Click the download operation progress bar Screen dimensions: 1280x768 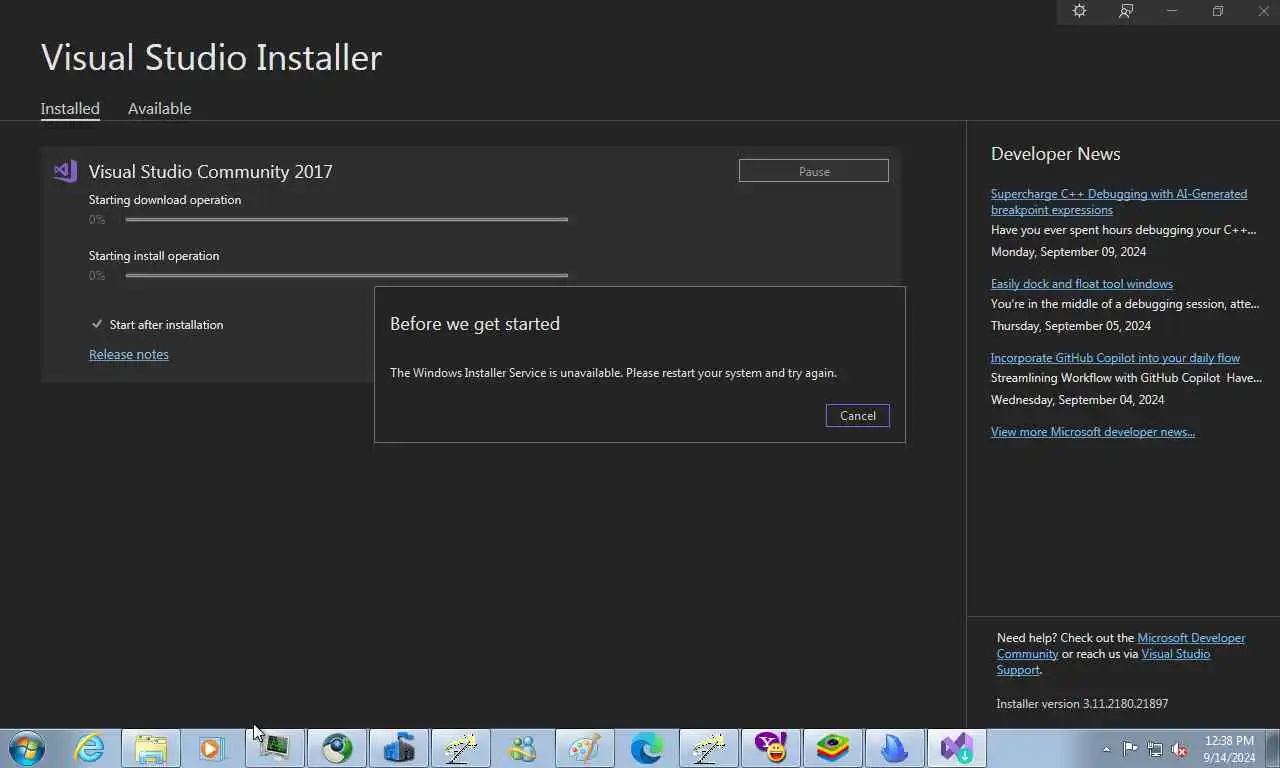pyautogui.click(x=347, y=219)
